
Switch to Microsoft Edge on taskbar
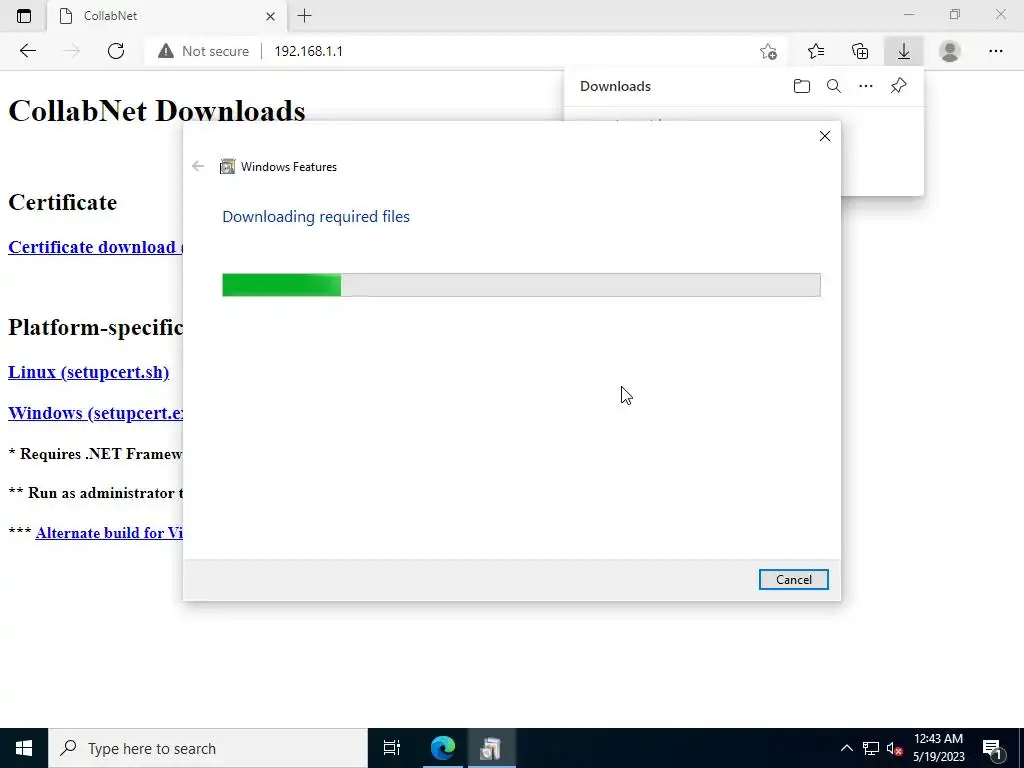[x=442, y=748]
